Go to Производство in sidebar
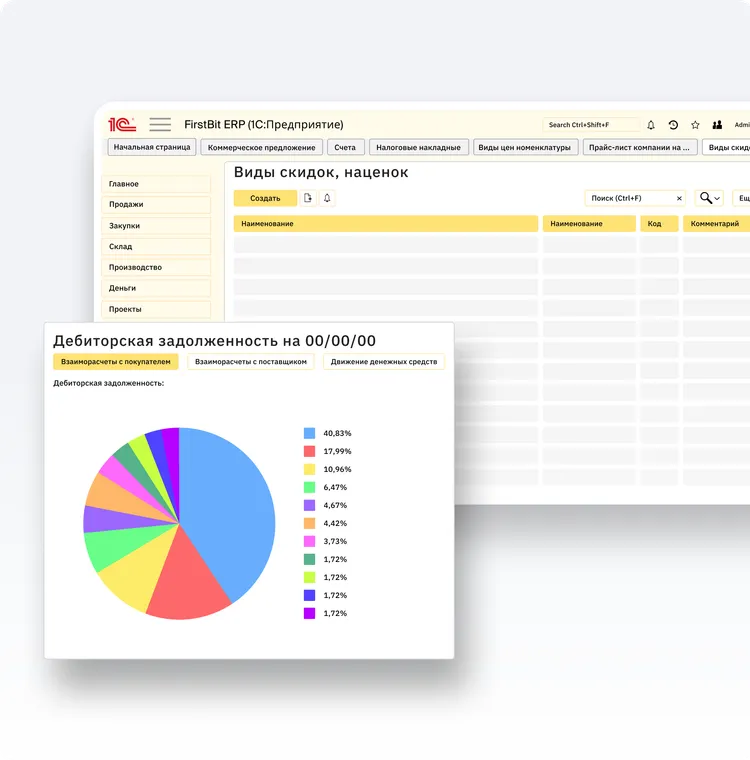The image size is (750, 760). [x=156, y=267]
